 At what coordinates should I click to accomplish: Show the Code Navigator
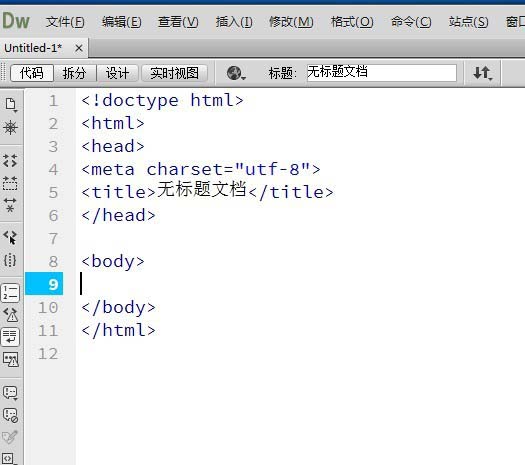coord(10,127)
